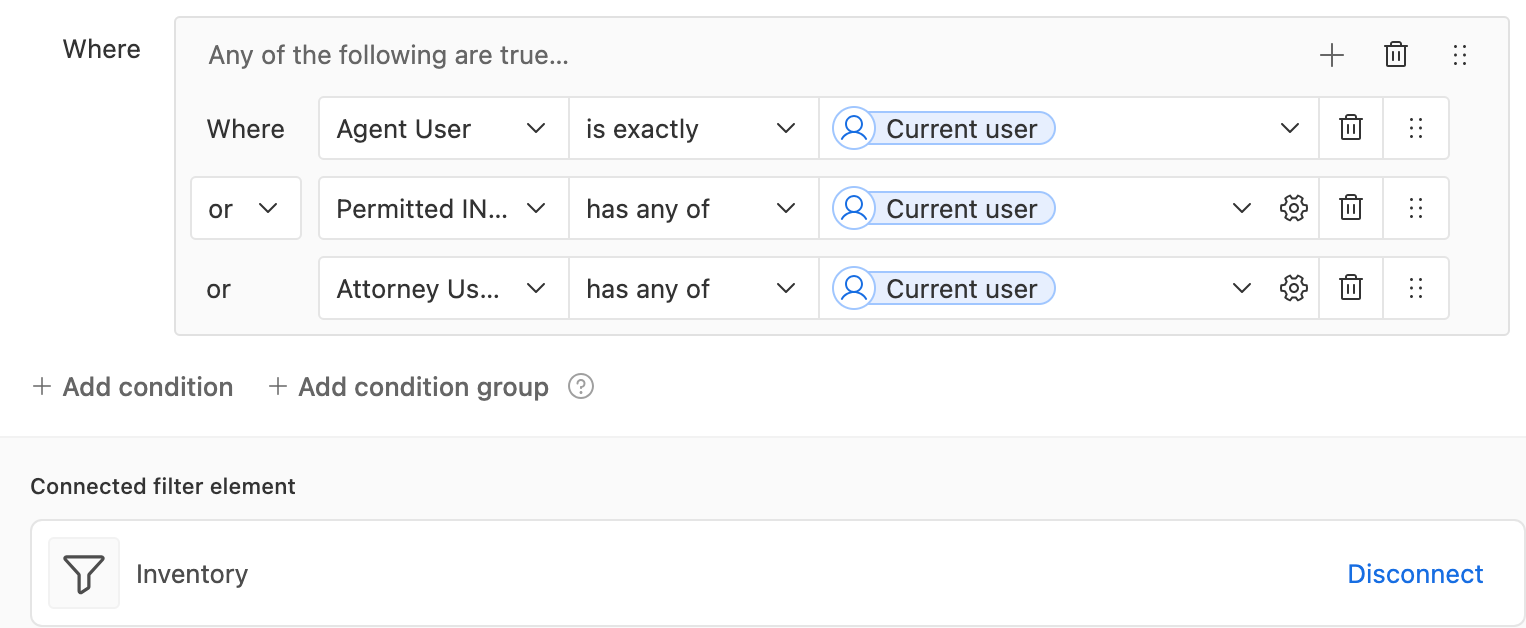Open the 'is exactly' operator dropdown
Image resolution: width=1526 pixels, height=628 pixels.
(694, 128)
